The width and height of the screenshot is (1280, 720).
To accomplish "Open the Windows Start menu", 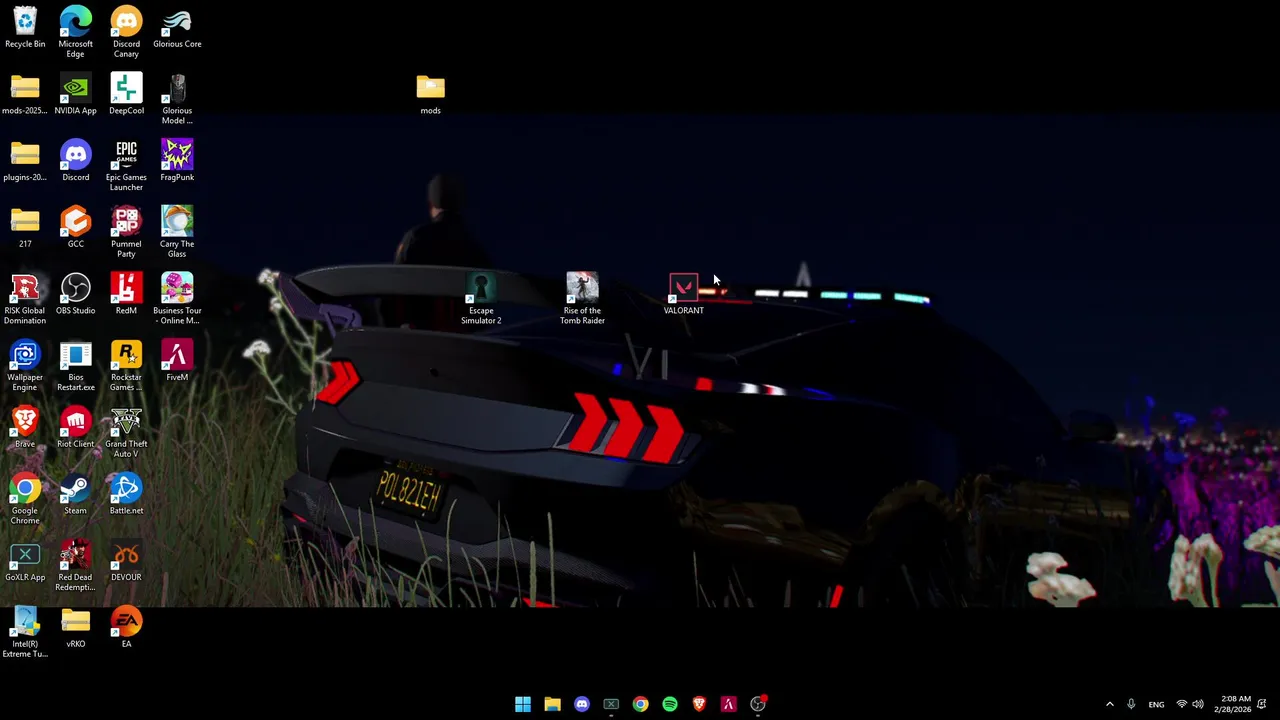I will 523,704.
